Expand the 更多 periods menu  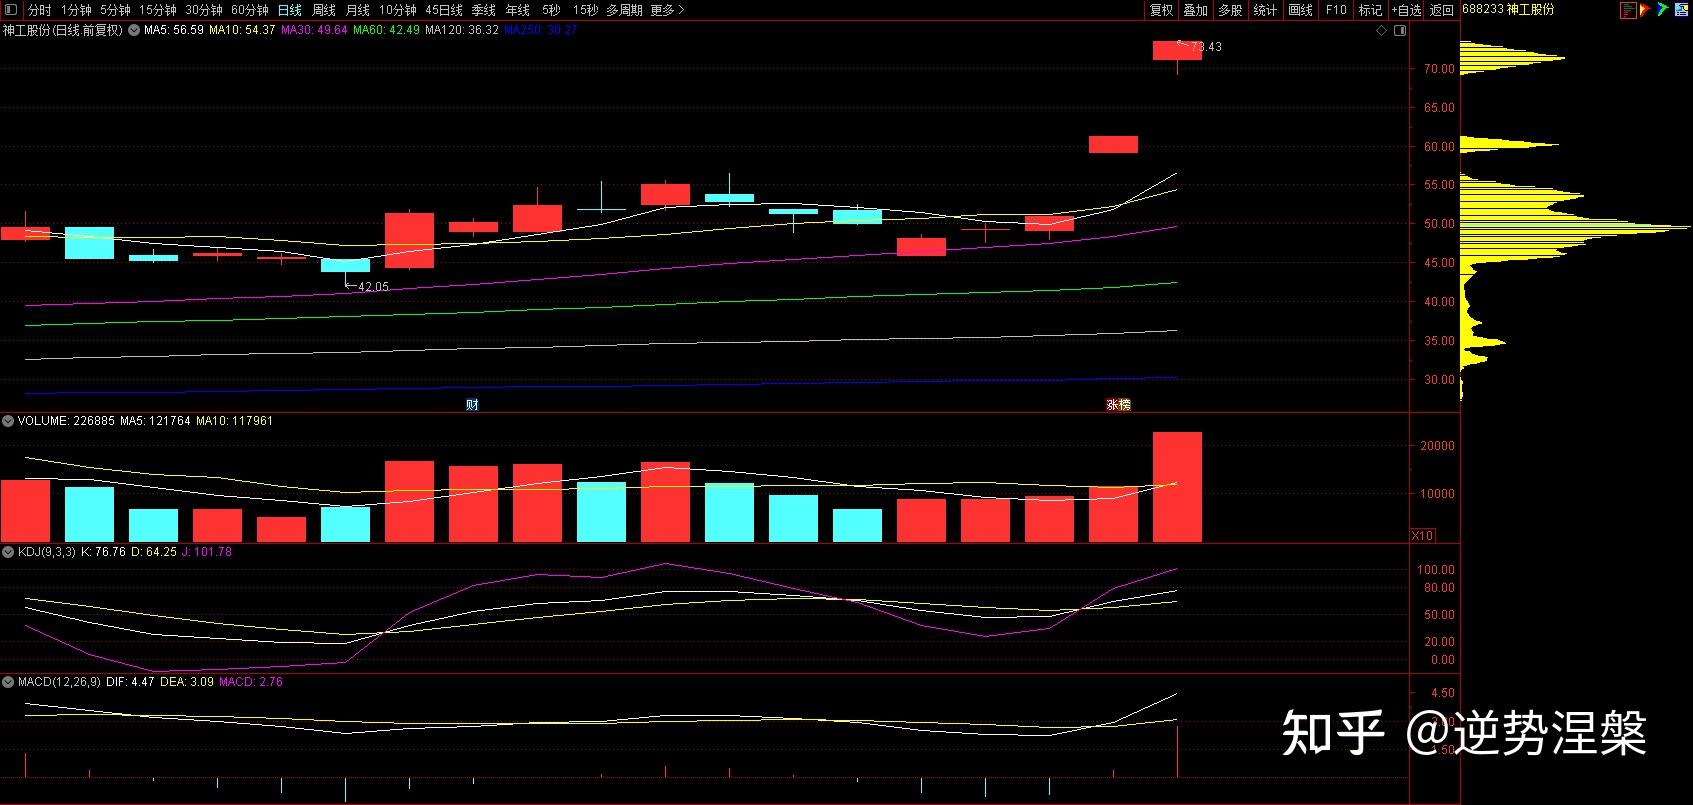(x=667, y=10)
